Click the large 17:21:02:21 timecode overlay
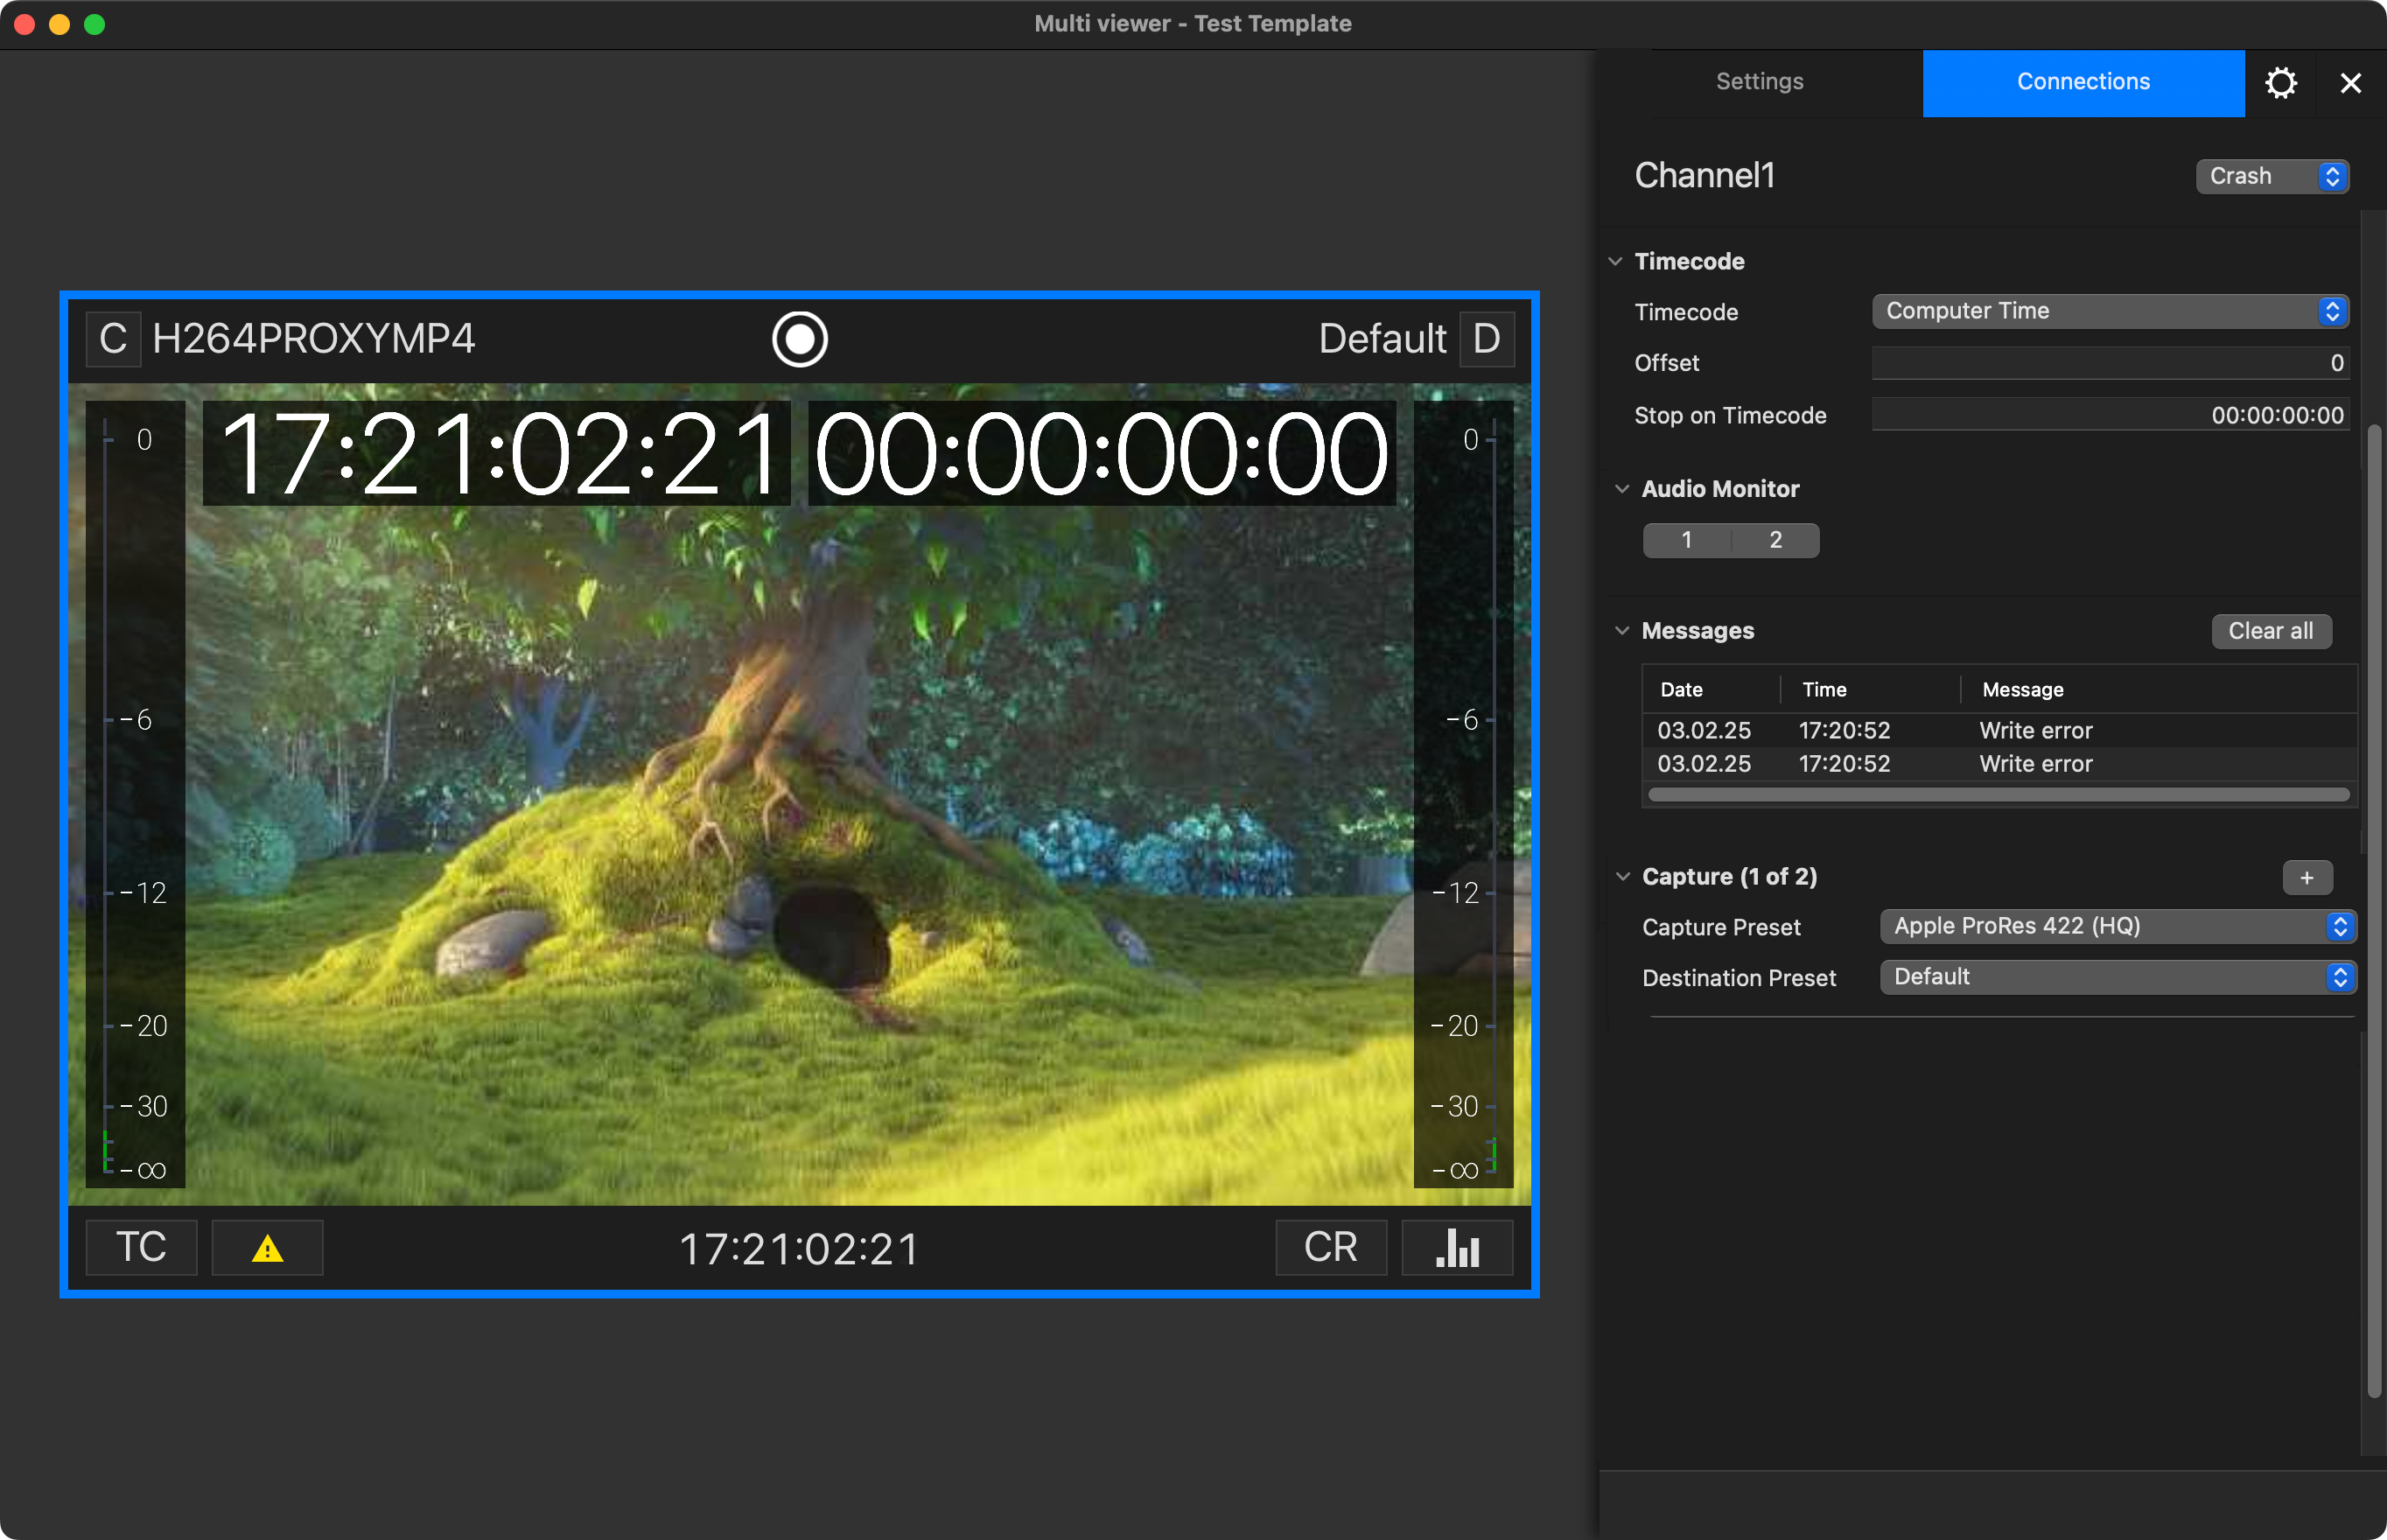 pyautogui.click(x=496, y=454)
